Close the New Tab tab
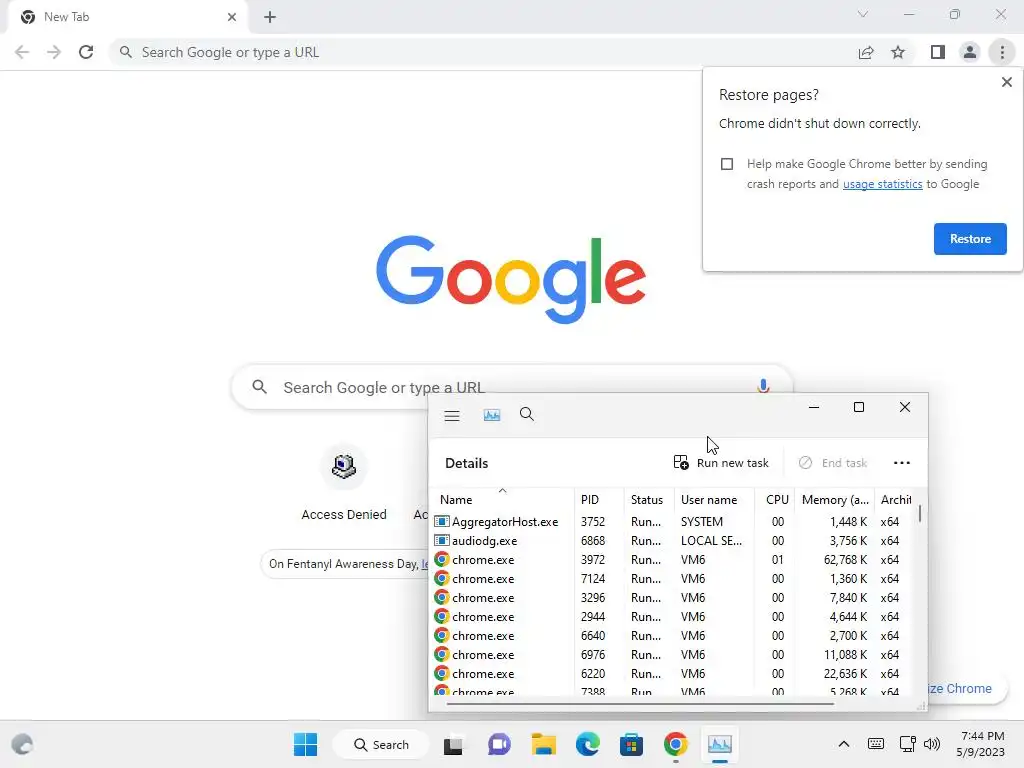The image size is (1024, 768). pos(232,17)
